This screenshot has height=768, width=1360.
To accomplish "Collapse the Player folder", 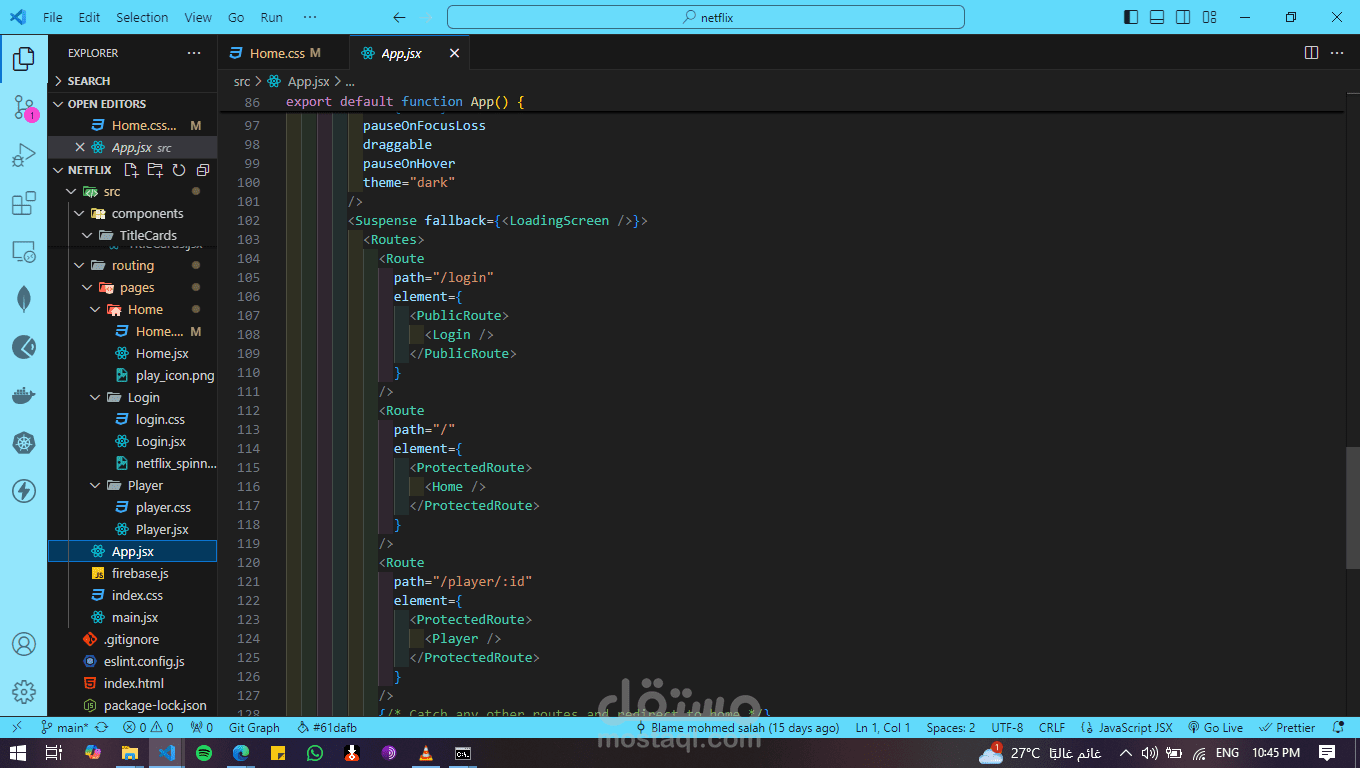I will [145, 485].
